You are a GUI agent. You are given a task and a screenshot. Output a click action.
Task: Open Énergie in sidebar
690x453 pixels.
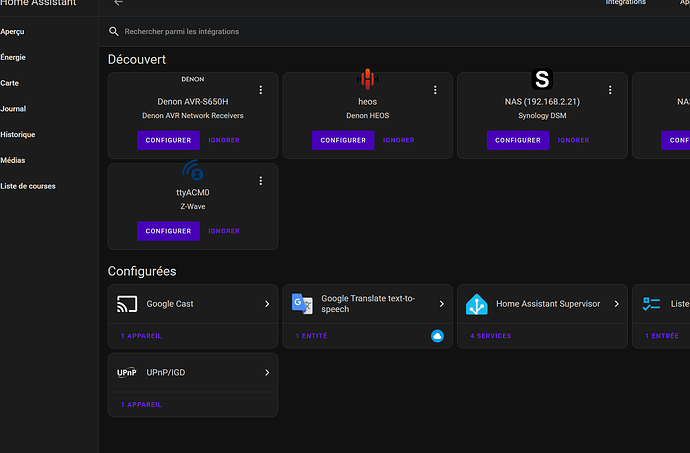pos(13,57)
